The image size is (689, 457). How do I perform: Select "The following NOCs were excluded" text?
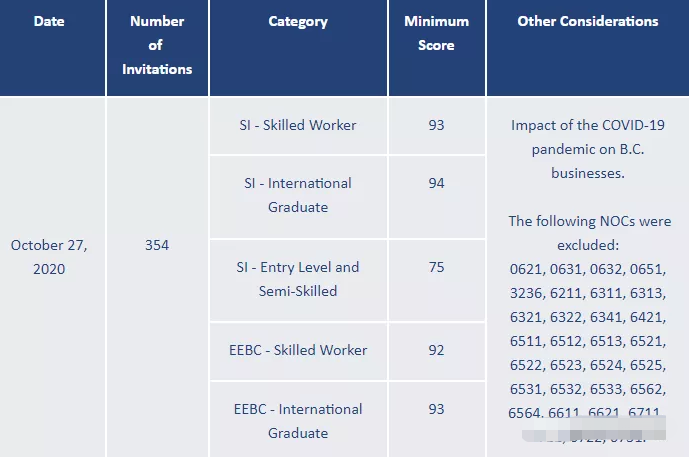(x=588, y=232)
